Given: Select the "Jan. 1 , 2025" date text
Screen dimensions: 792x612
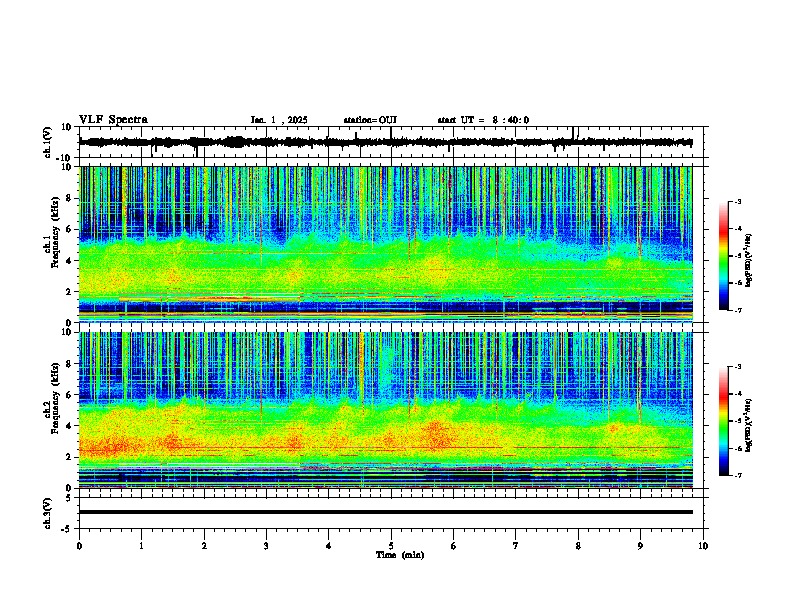Looking at the screenshot, I should point(279,120).
